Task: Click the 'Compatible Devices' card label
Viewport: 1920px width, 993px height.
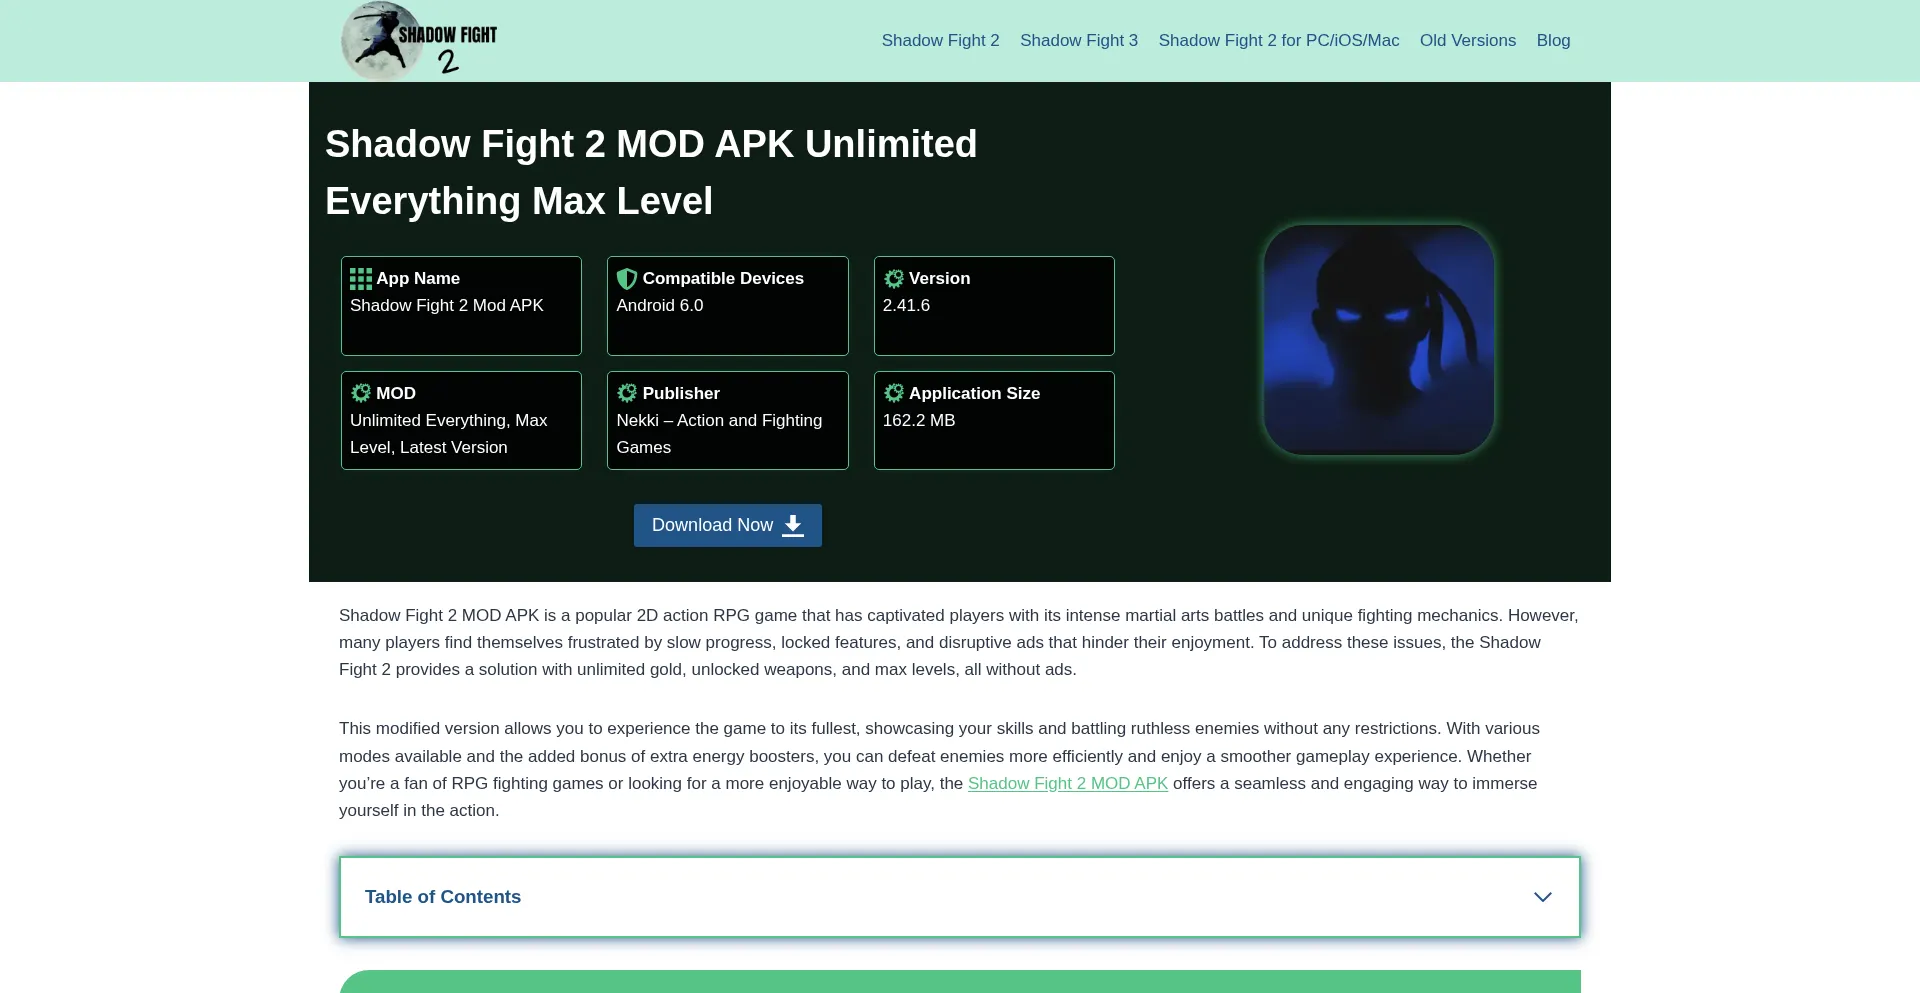Action: (x=723, y=279)
